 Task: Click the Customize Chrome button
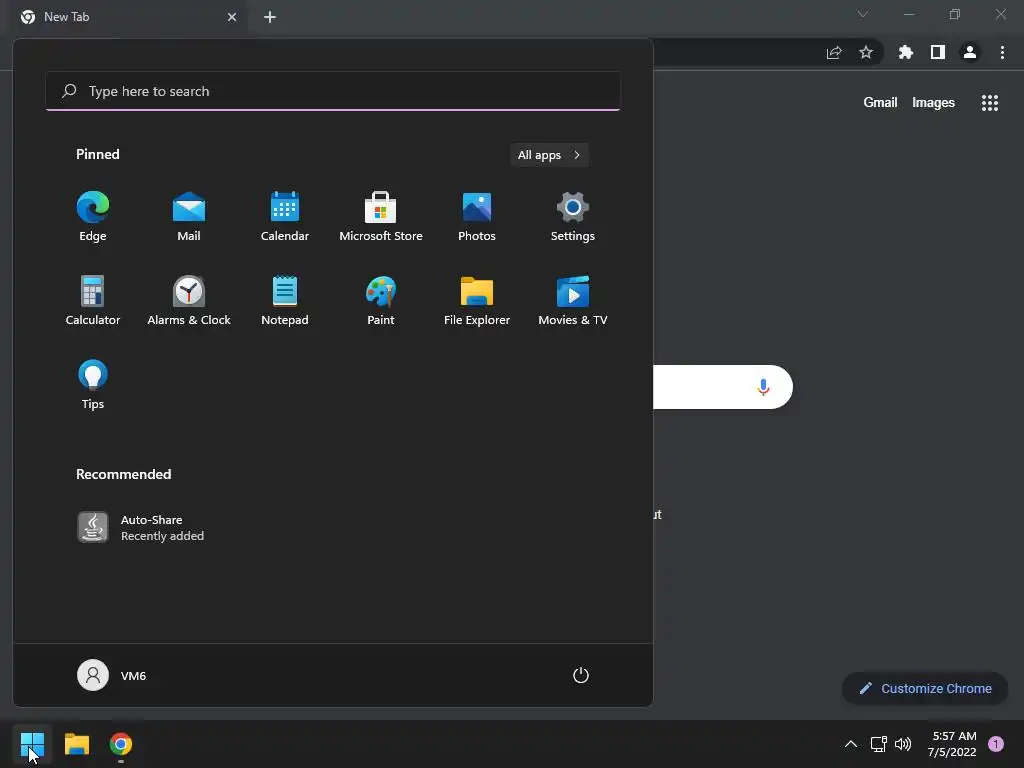click(x=925, y=688)
